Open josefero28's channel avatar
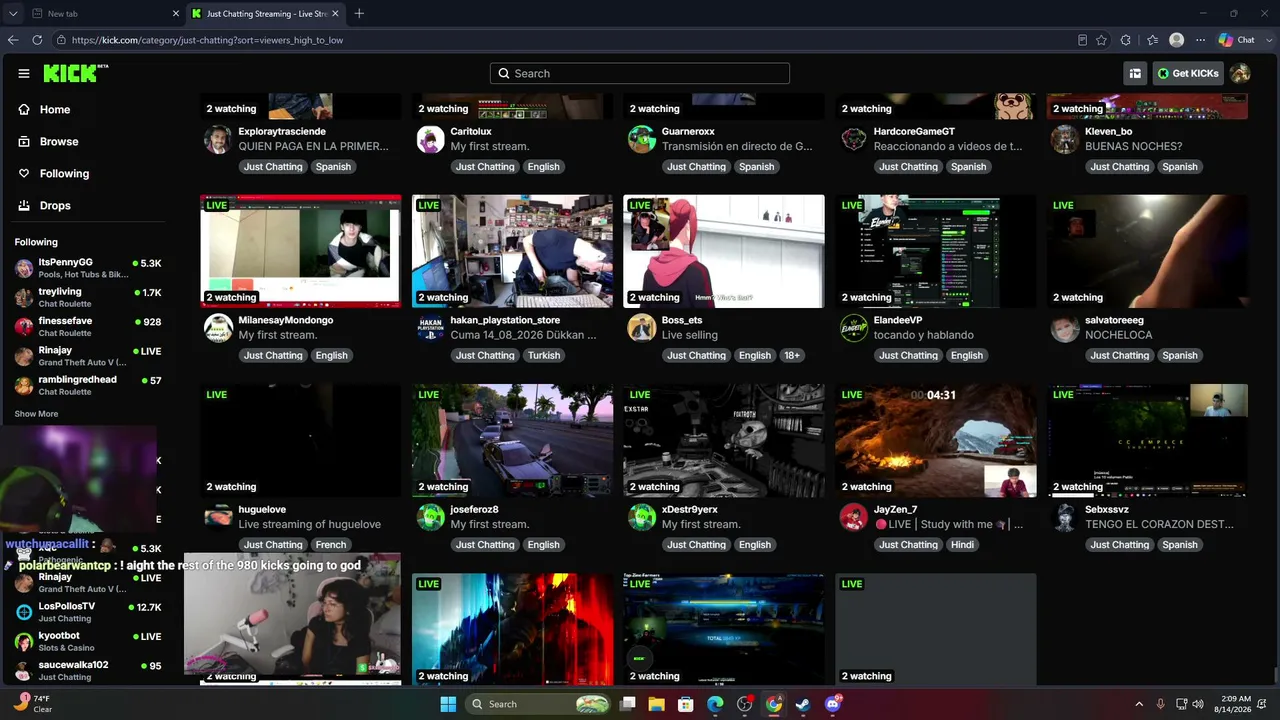Image resolution: width=1280 pixels, height=720 pixels. click(x=430, y=517)
